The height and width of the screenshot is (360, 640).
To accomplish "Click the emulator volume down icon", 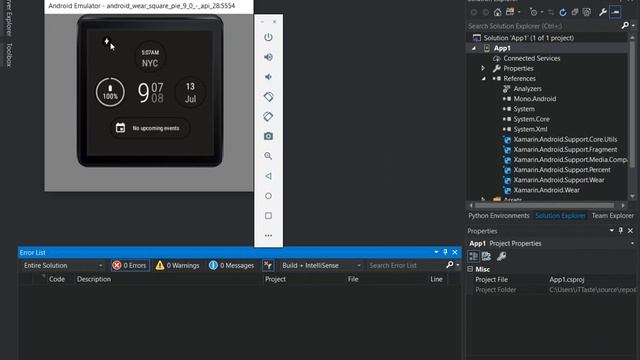I will click(x=268, y=77).
